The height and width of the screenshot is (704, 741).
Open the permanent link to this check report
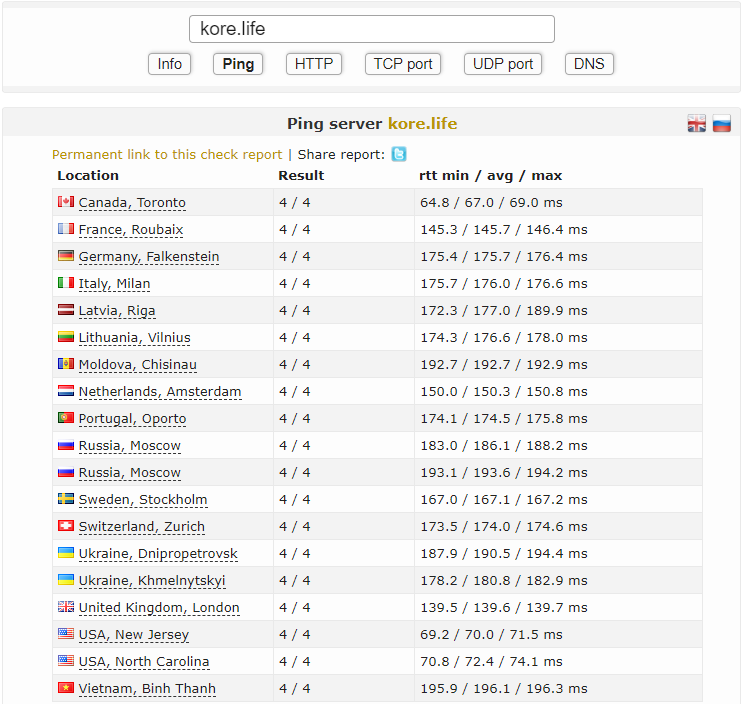point(167,155)
